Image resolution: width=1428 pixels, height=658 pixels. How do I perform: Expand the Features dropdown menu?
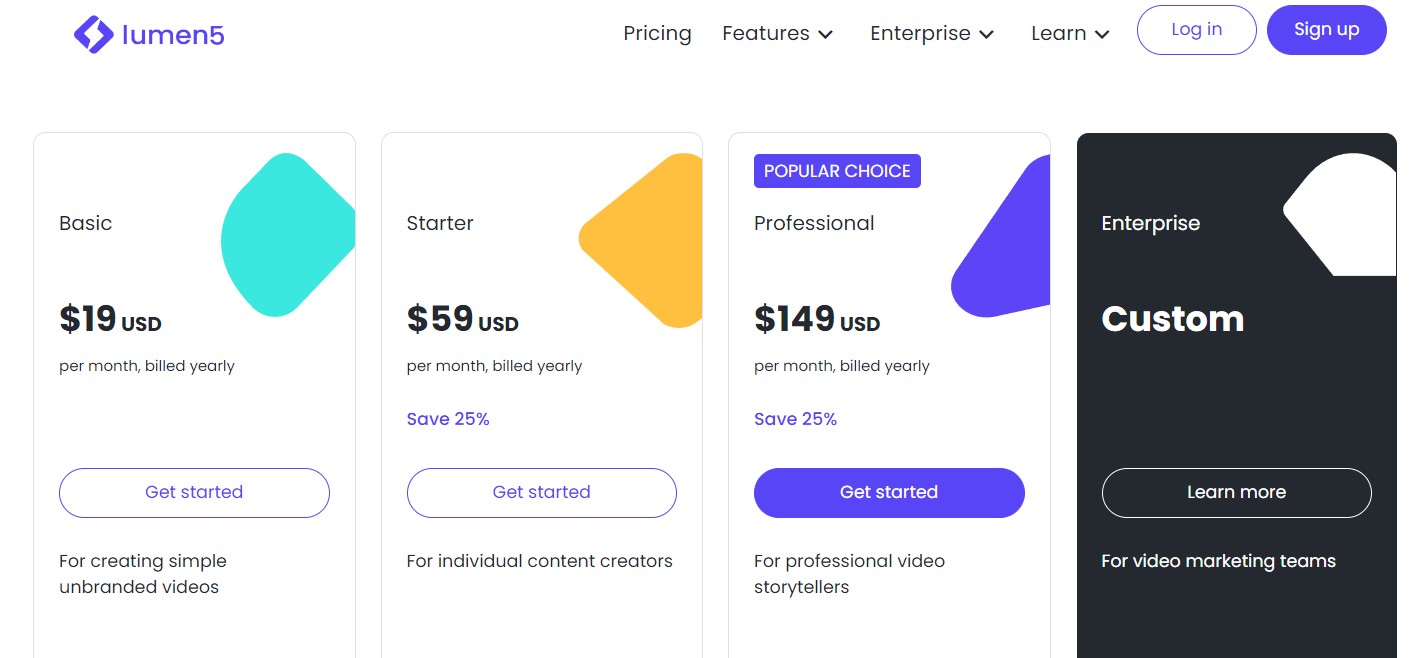pos(778,33)
